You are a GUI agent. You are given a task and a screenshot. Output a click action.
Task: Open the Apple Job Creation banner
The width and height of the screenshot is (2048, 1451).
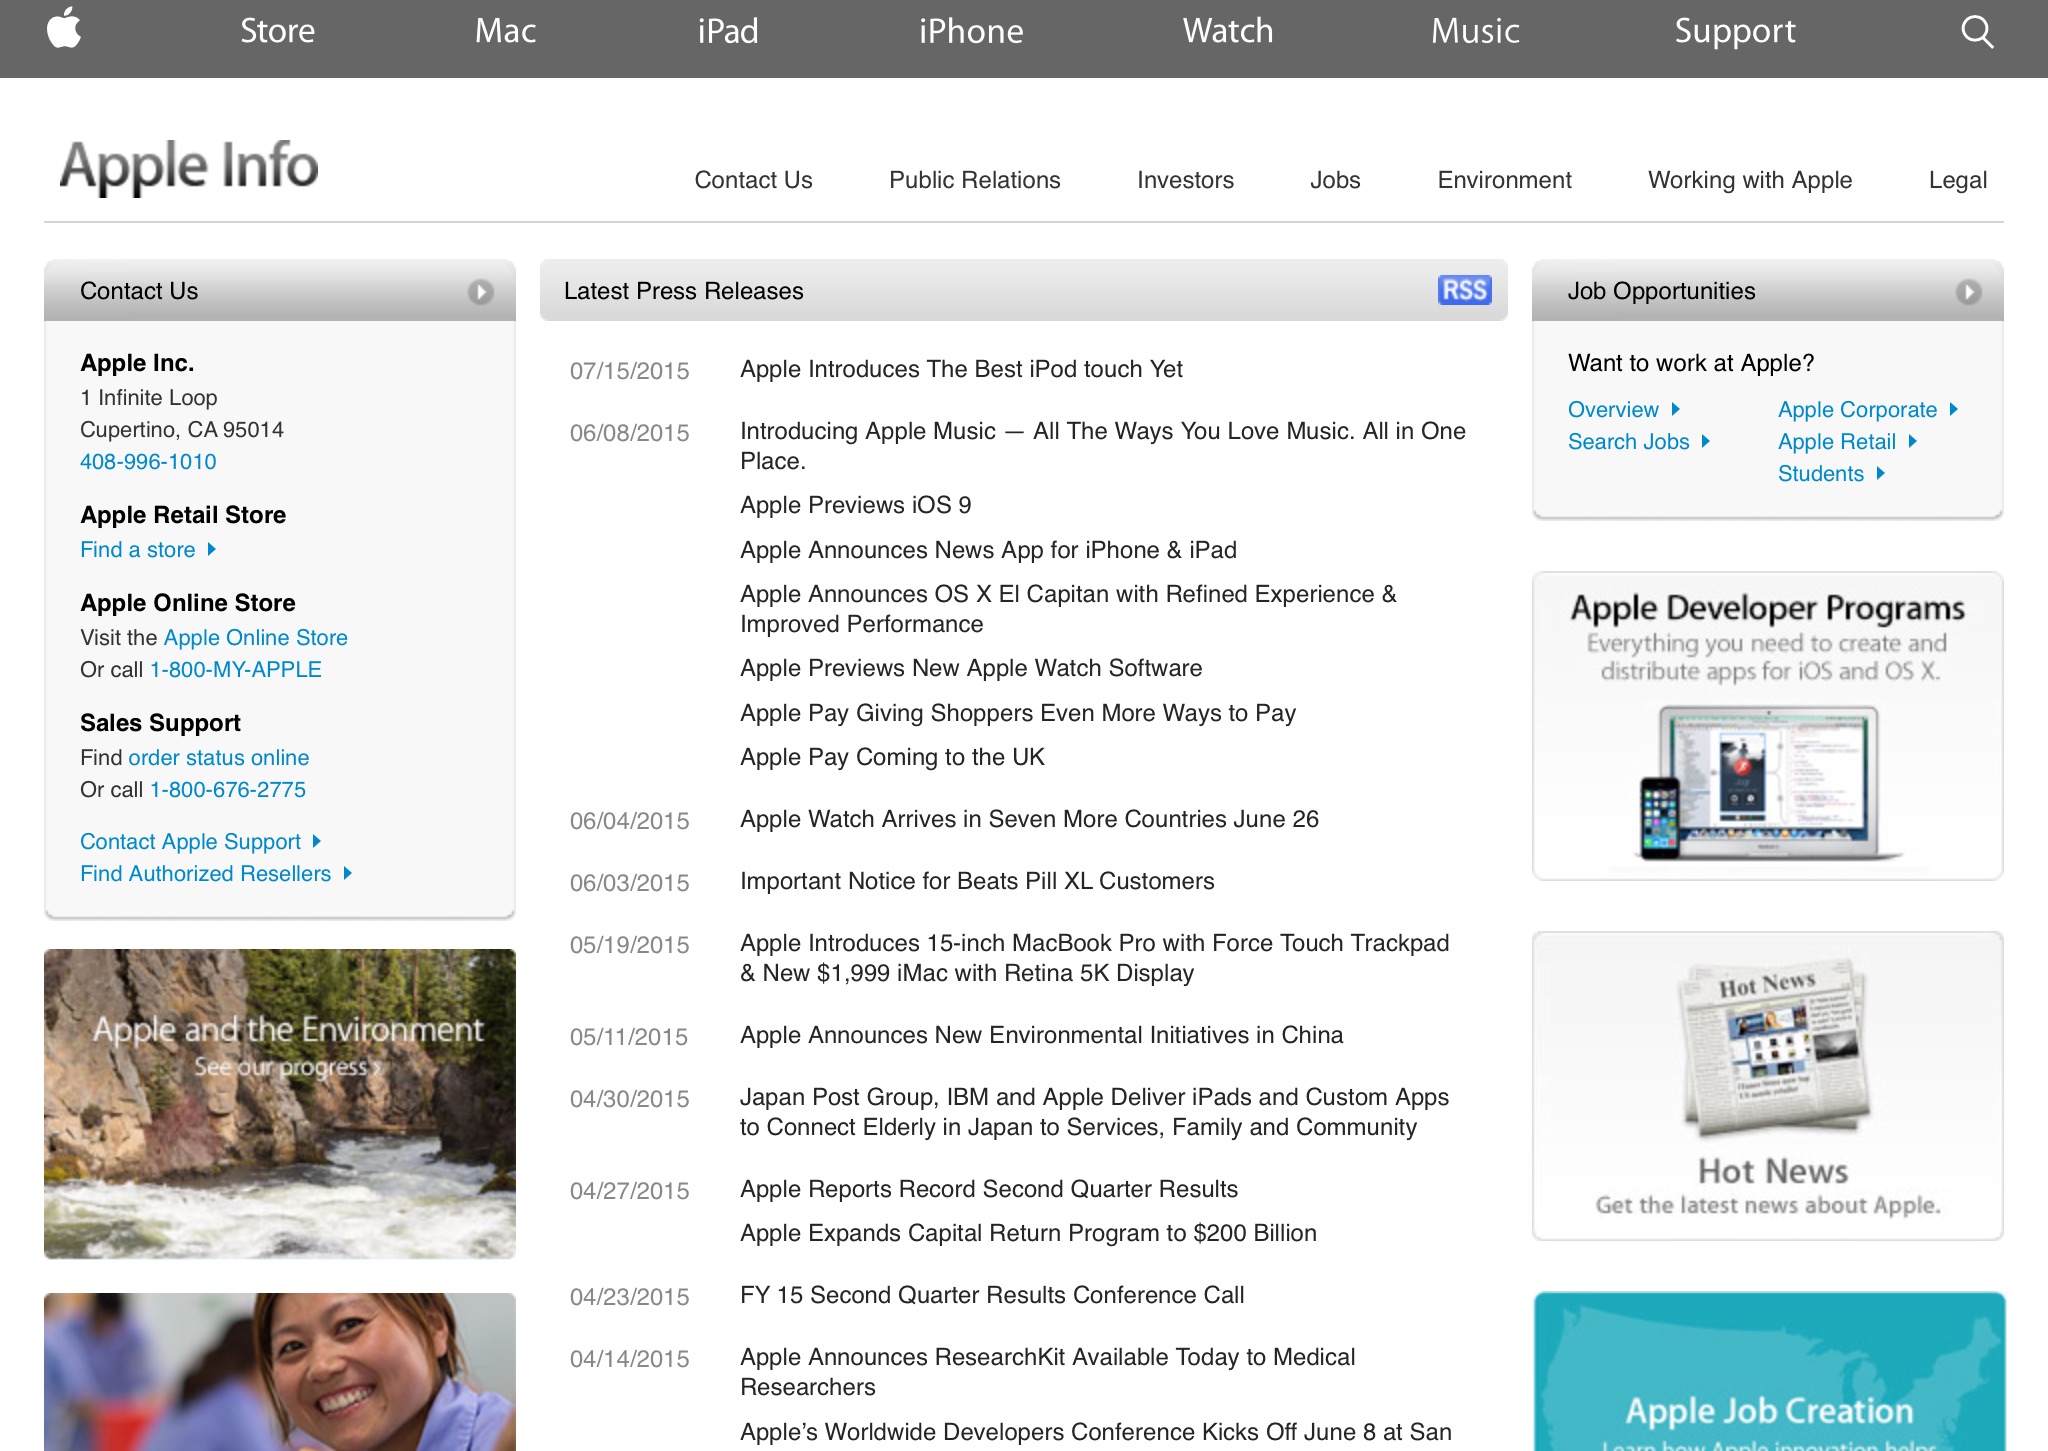(x=1768, y=1372)
